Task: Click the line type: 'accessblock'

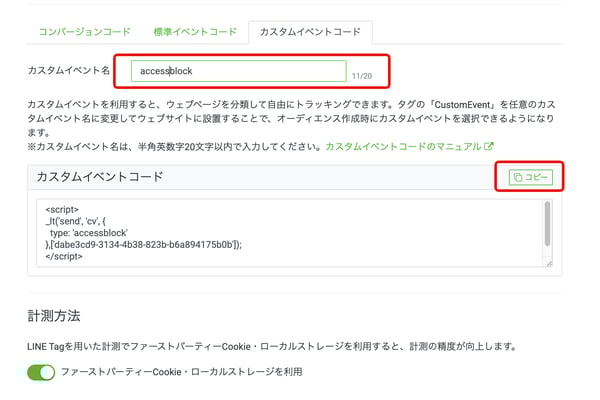Action: point(89,233)
